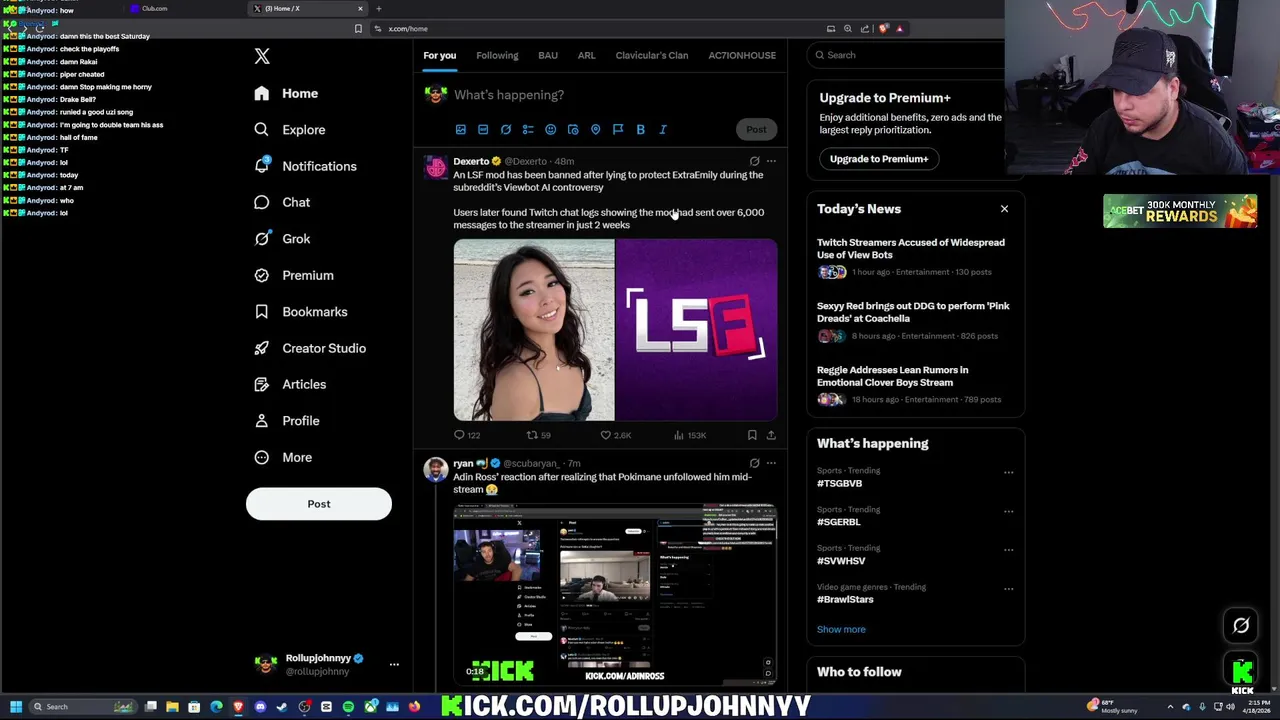Play the Adin Ross reaction video
Image resolution: width=1280 pixels, height=720 pixels.
click(x=615, y=596)
